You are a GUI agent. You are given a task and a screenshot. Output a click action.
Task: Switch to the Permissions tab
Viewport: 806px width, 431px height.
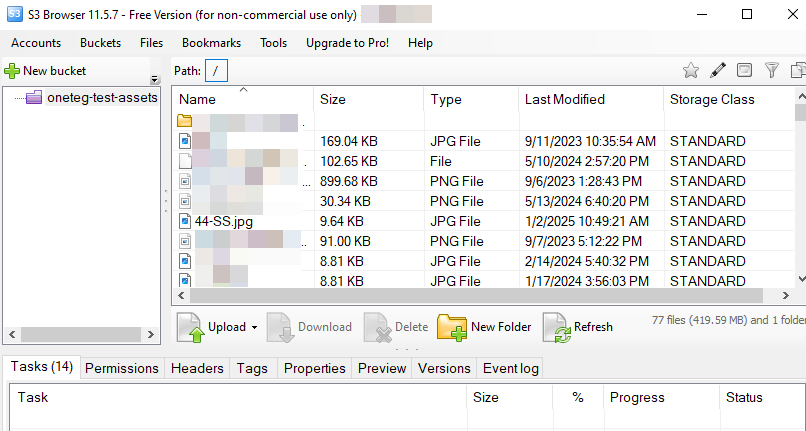click(x=122, y=368)
